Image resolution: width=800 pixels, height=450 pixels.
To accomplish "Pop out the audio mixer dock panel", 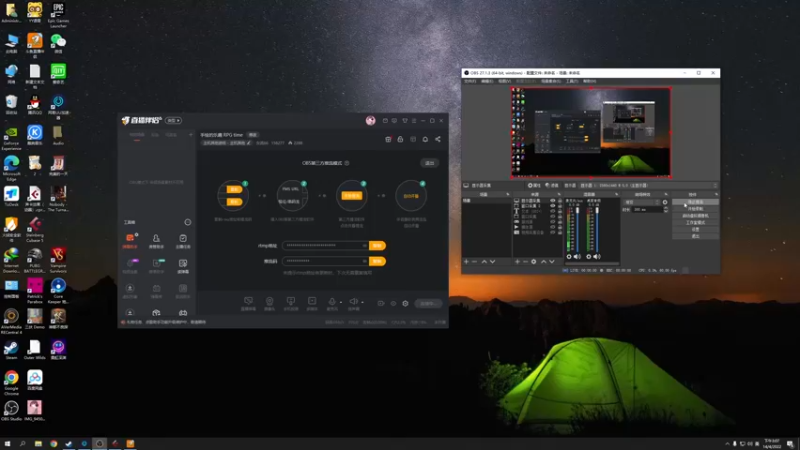I will [x=616, y=194].
